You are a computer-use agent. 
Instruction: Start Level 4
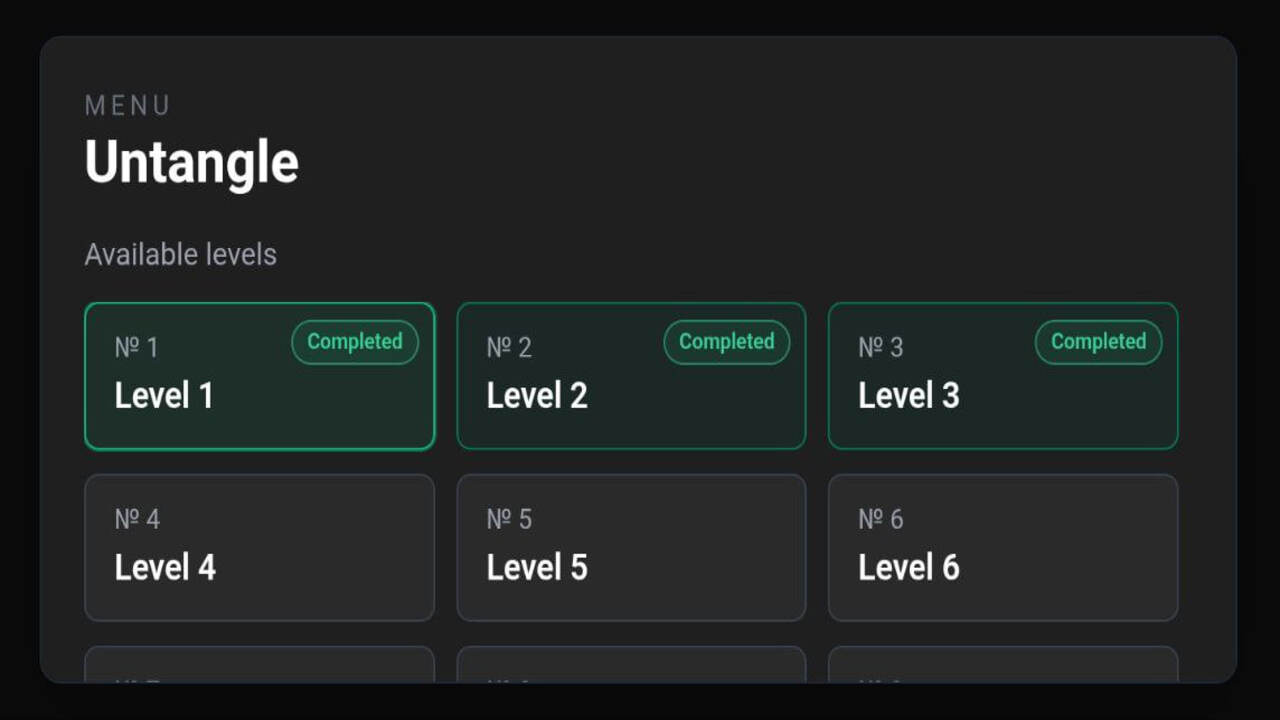260,547
